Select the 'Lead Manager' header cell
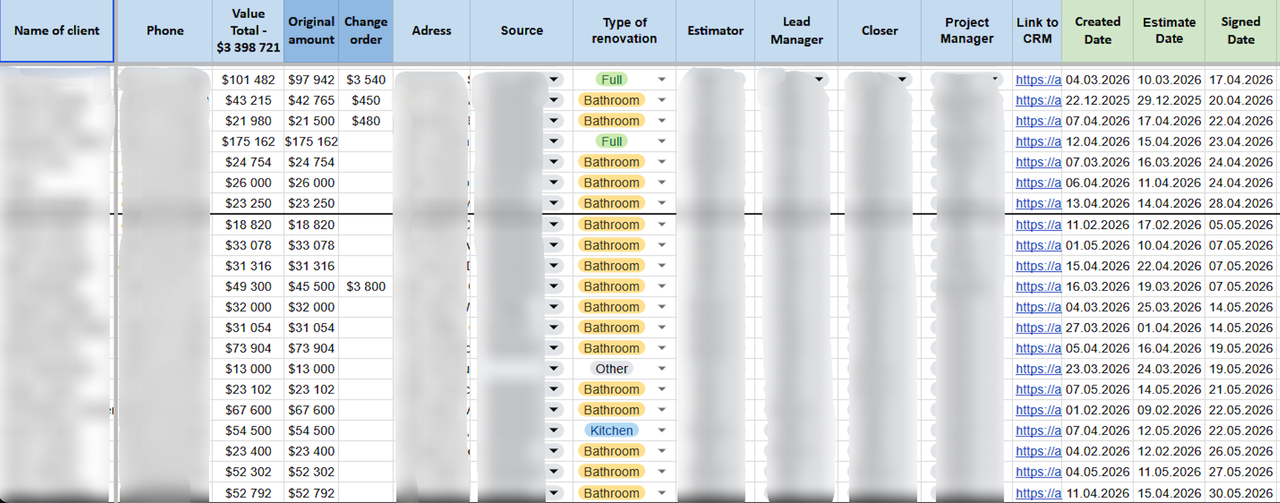 pos(797,31)
